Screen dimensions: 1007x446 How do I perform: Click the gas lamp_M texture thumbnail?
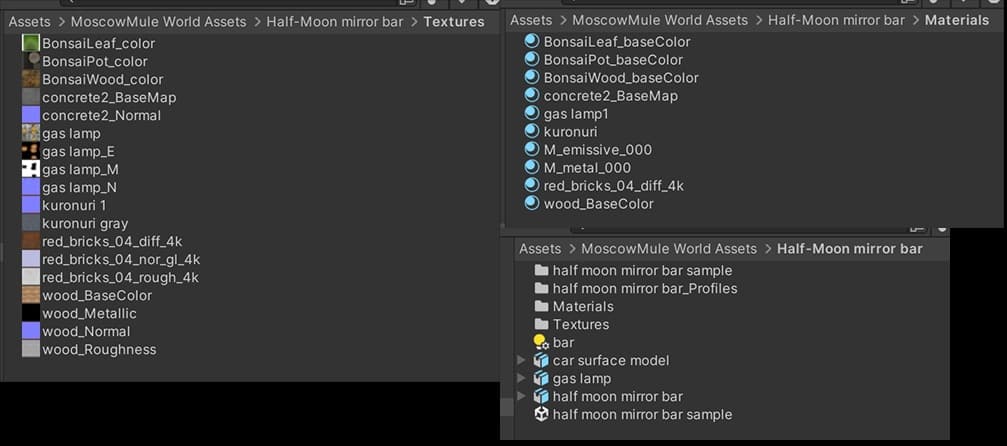(31, 169)
